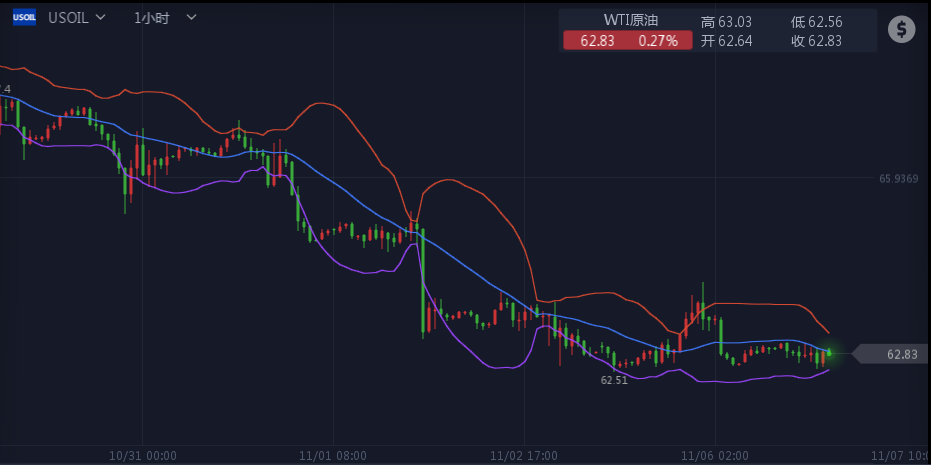
Task: Expand the USOIL symbol dropdown arrow
Action: click(x=100, y=18)
